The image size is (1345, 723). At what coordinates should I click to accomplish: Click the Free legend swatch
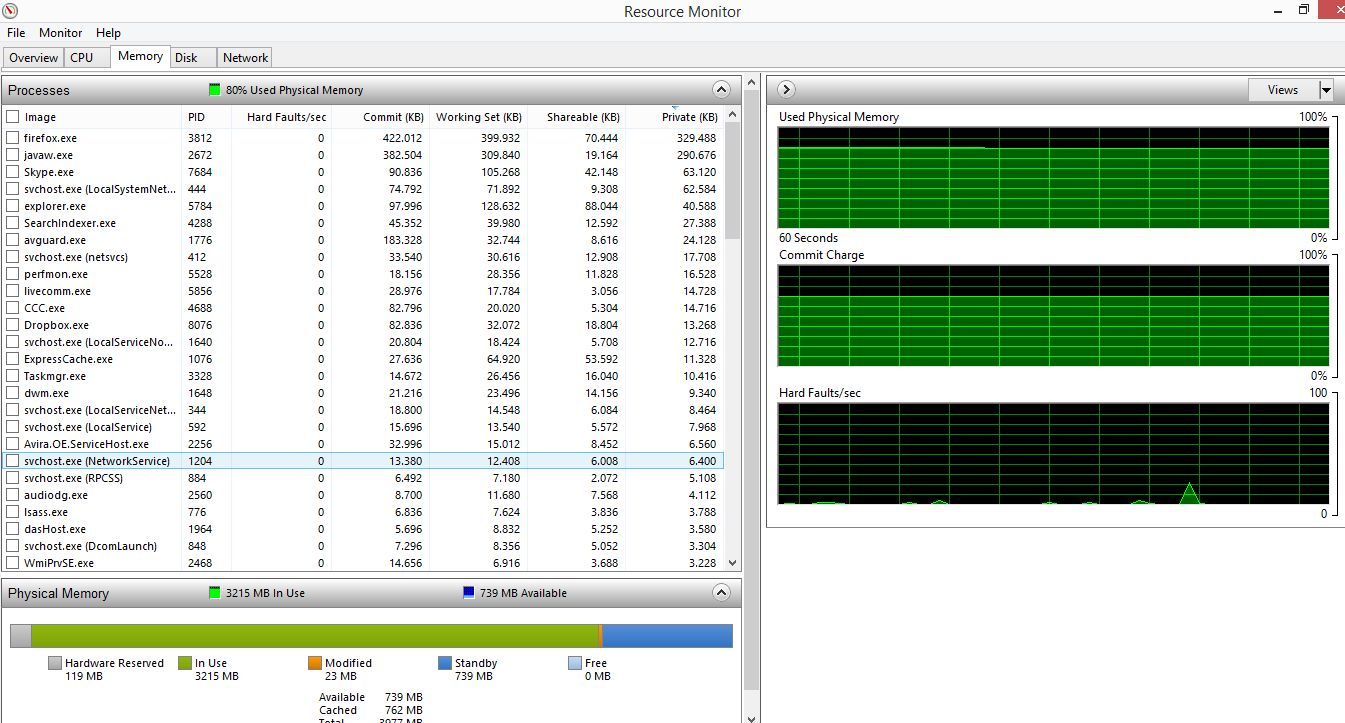(x=575, y=663)
